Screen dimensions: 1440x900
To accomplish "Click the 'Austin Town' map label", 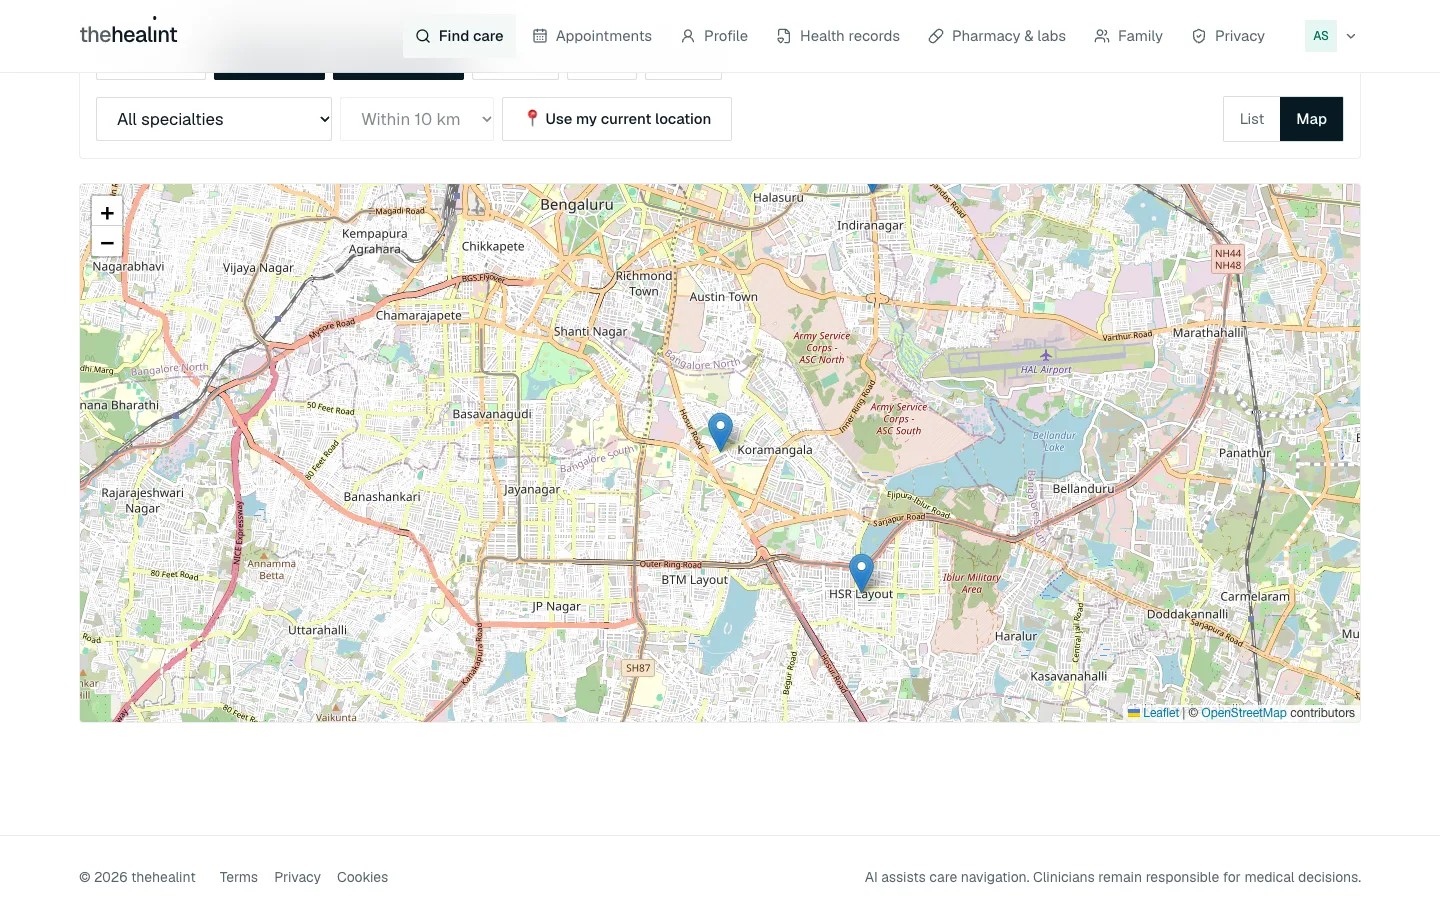I will pos(724,296).
